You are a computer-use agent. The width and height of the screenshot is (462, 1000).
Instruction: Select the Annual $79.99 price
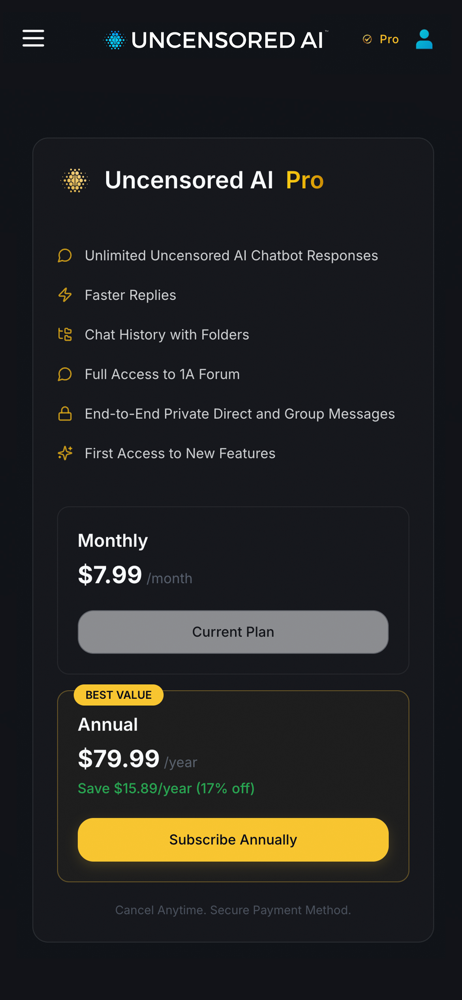(119, 760)
